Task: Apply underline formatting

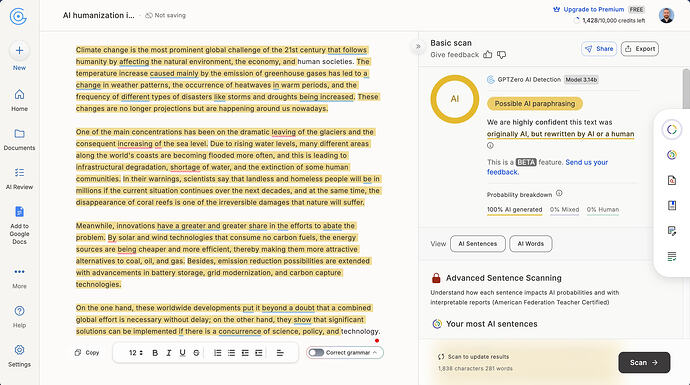Action: [x=182, y=353]
